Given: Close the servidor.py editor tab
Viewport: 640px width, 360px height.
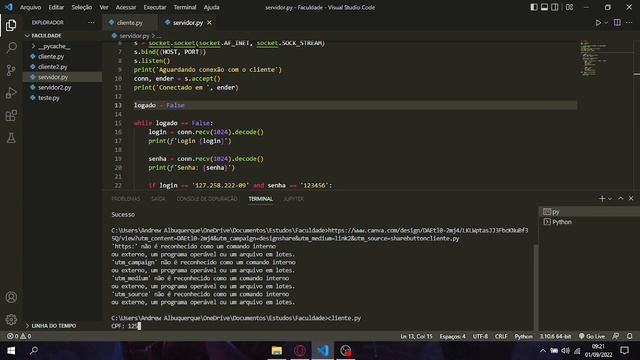Looking at the screenshot, I should (x=209, y=23).
